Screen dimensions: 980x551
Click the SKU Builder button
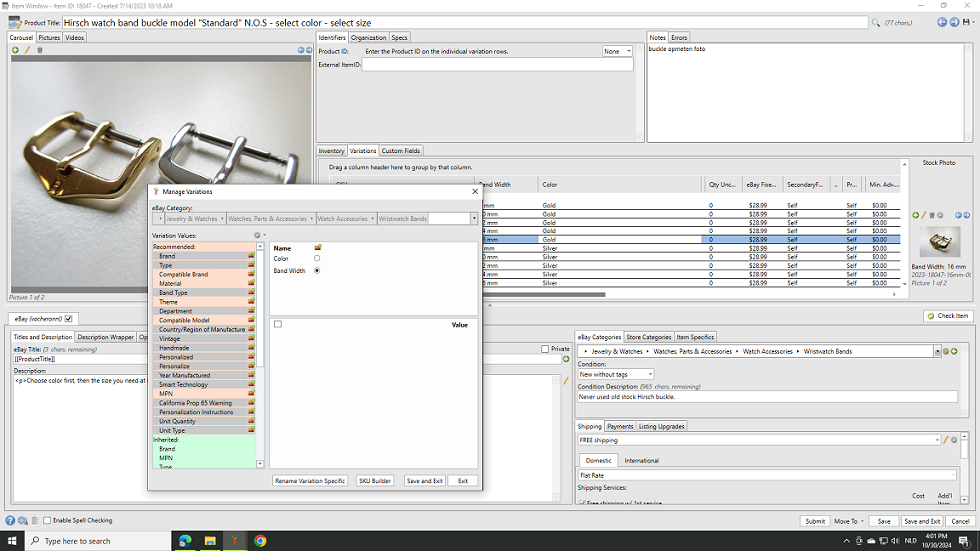374,481
